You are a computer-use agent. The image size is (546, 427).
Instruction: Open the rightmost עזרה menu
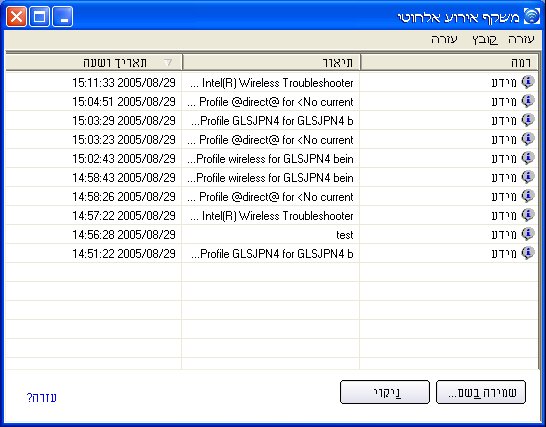coord(521,39)
